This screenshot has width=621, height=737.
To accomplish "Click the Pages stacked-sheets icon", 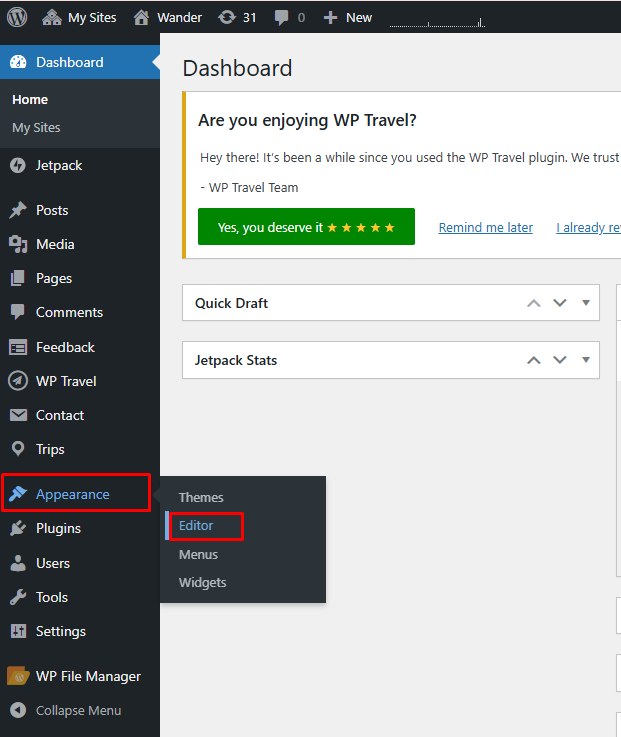I will click(x=18, y=278).
